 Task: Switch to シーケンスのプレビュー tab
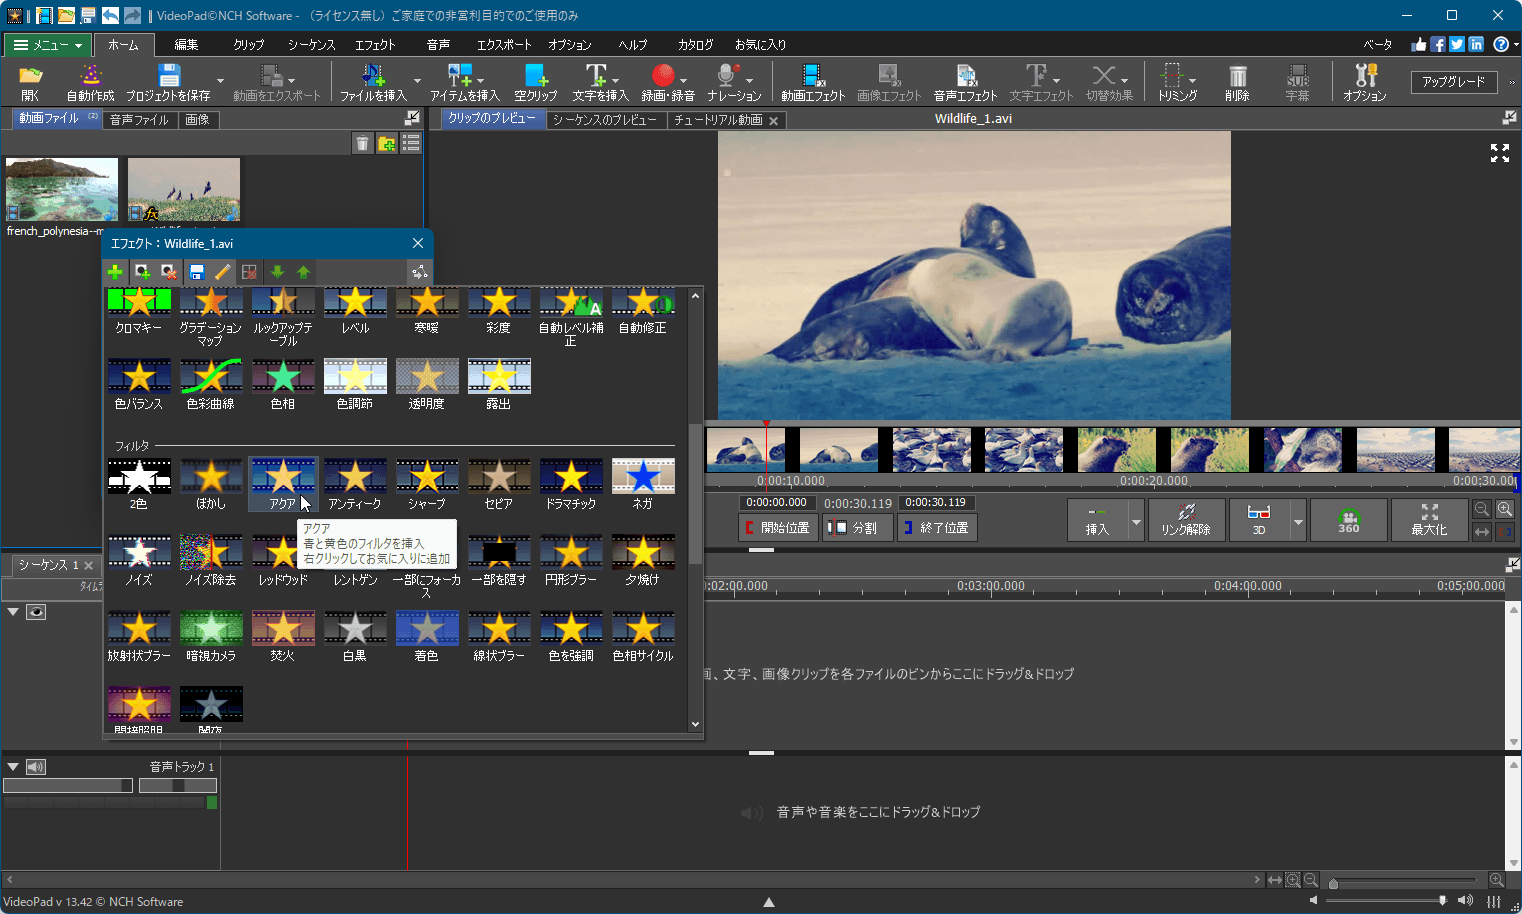[x=604, y=120]
